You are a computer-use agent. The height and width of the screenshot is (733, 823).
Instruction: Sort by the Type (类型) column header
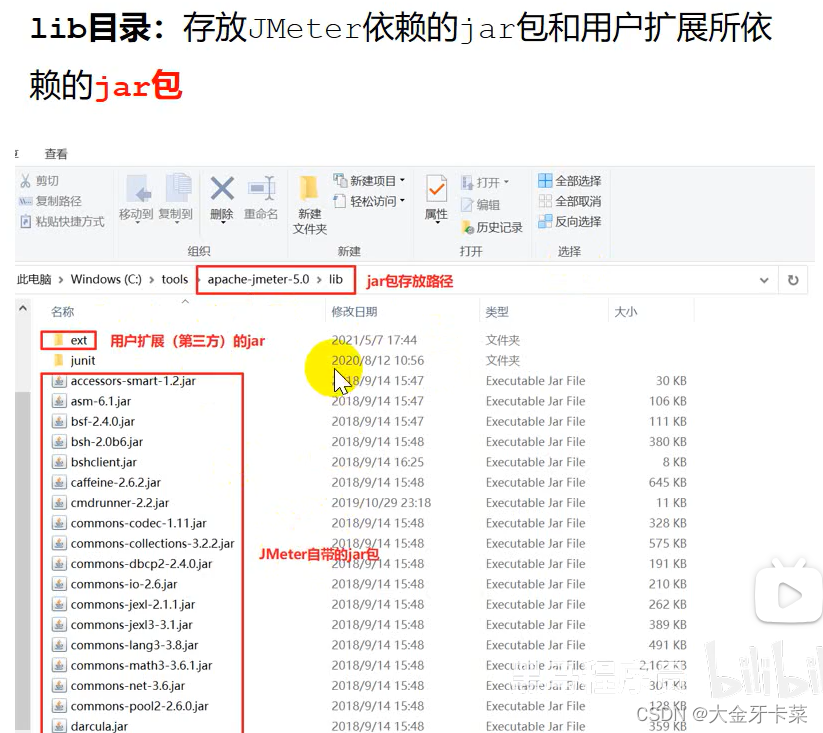click(x=497, y=312)
